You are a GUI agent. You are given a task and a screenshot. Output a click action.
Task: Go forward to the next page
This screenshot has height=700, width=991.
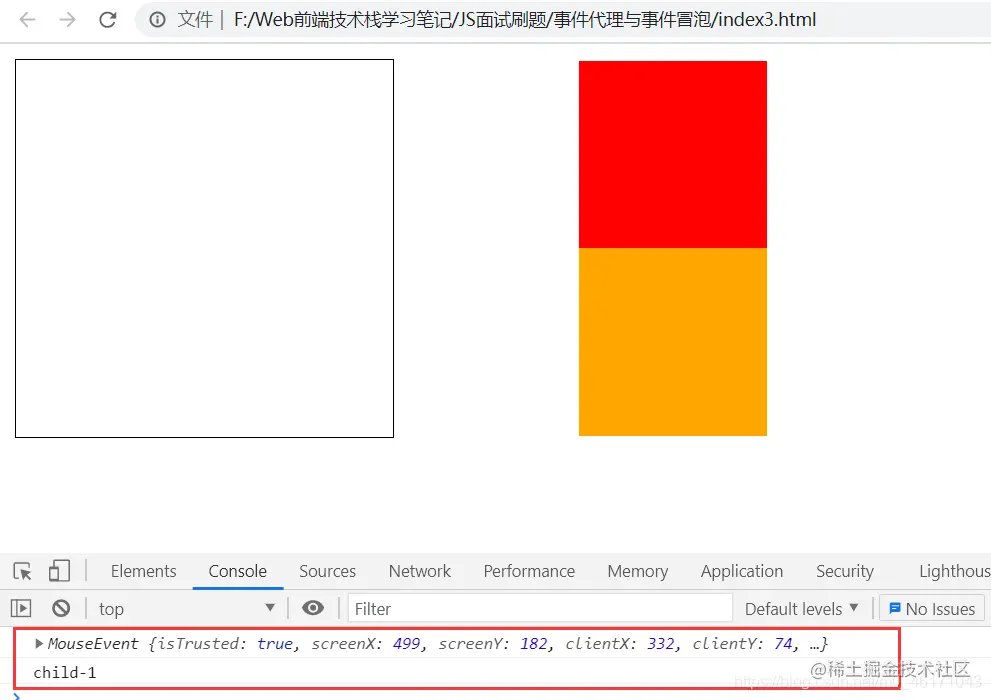(67, 20)
